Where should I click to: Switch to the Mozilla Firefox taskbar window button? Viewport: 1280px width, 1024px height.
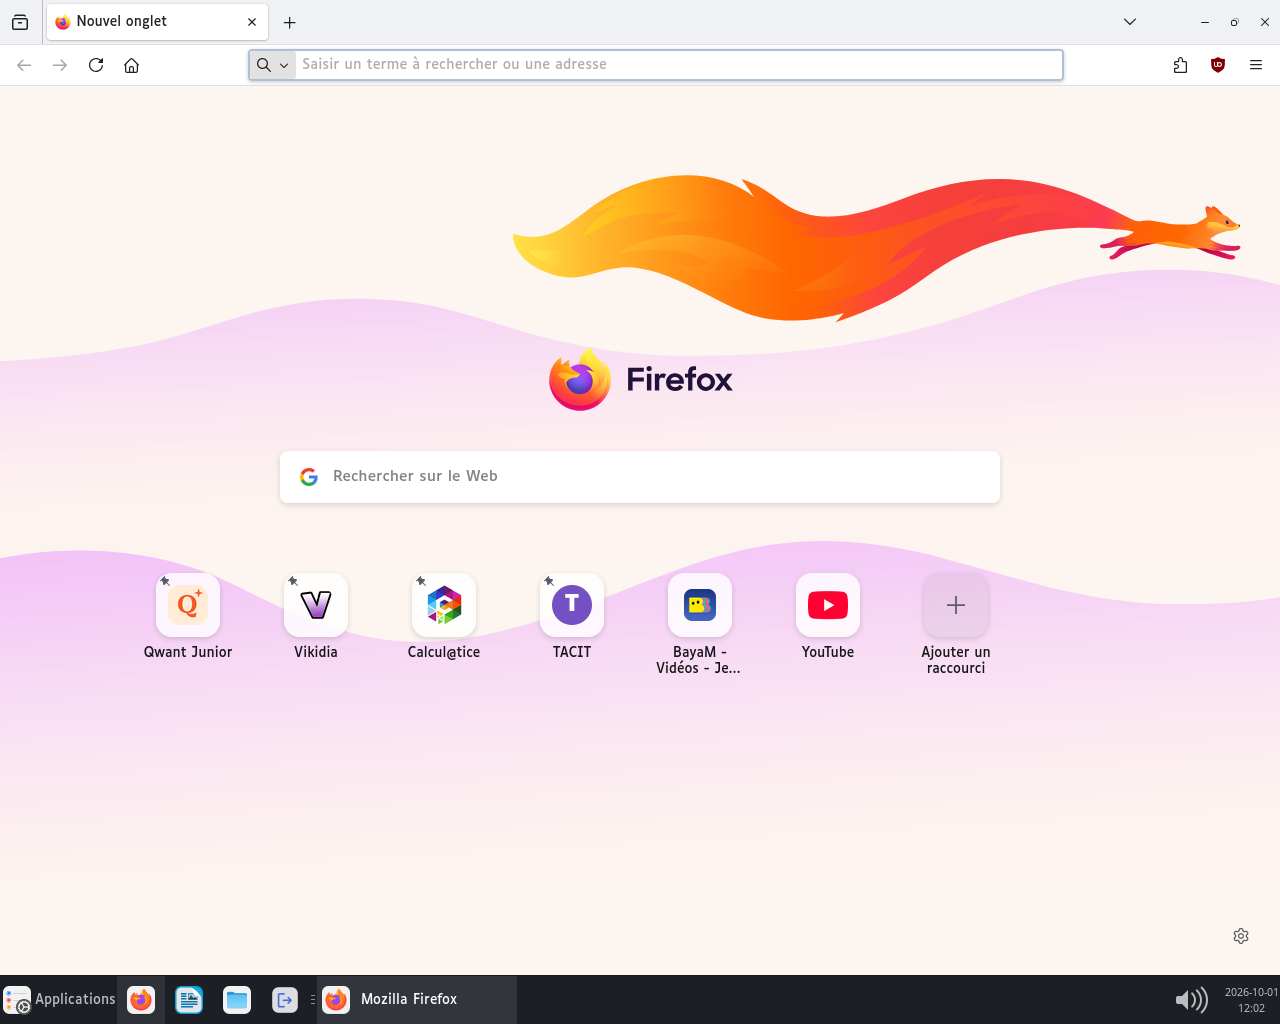coord(417,999)
